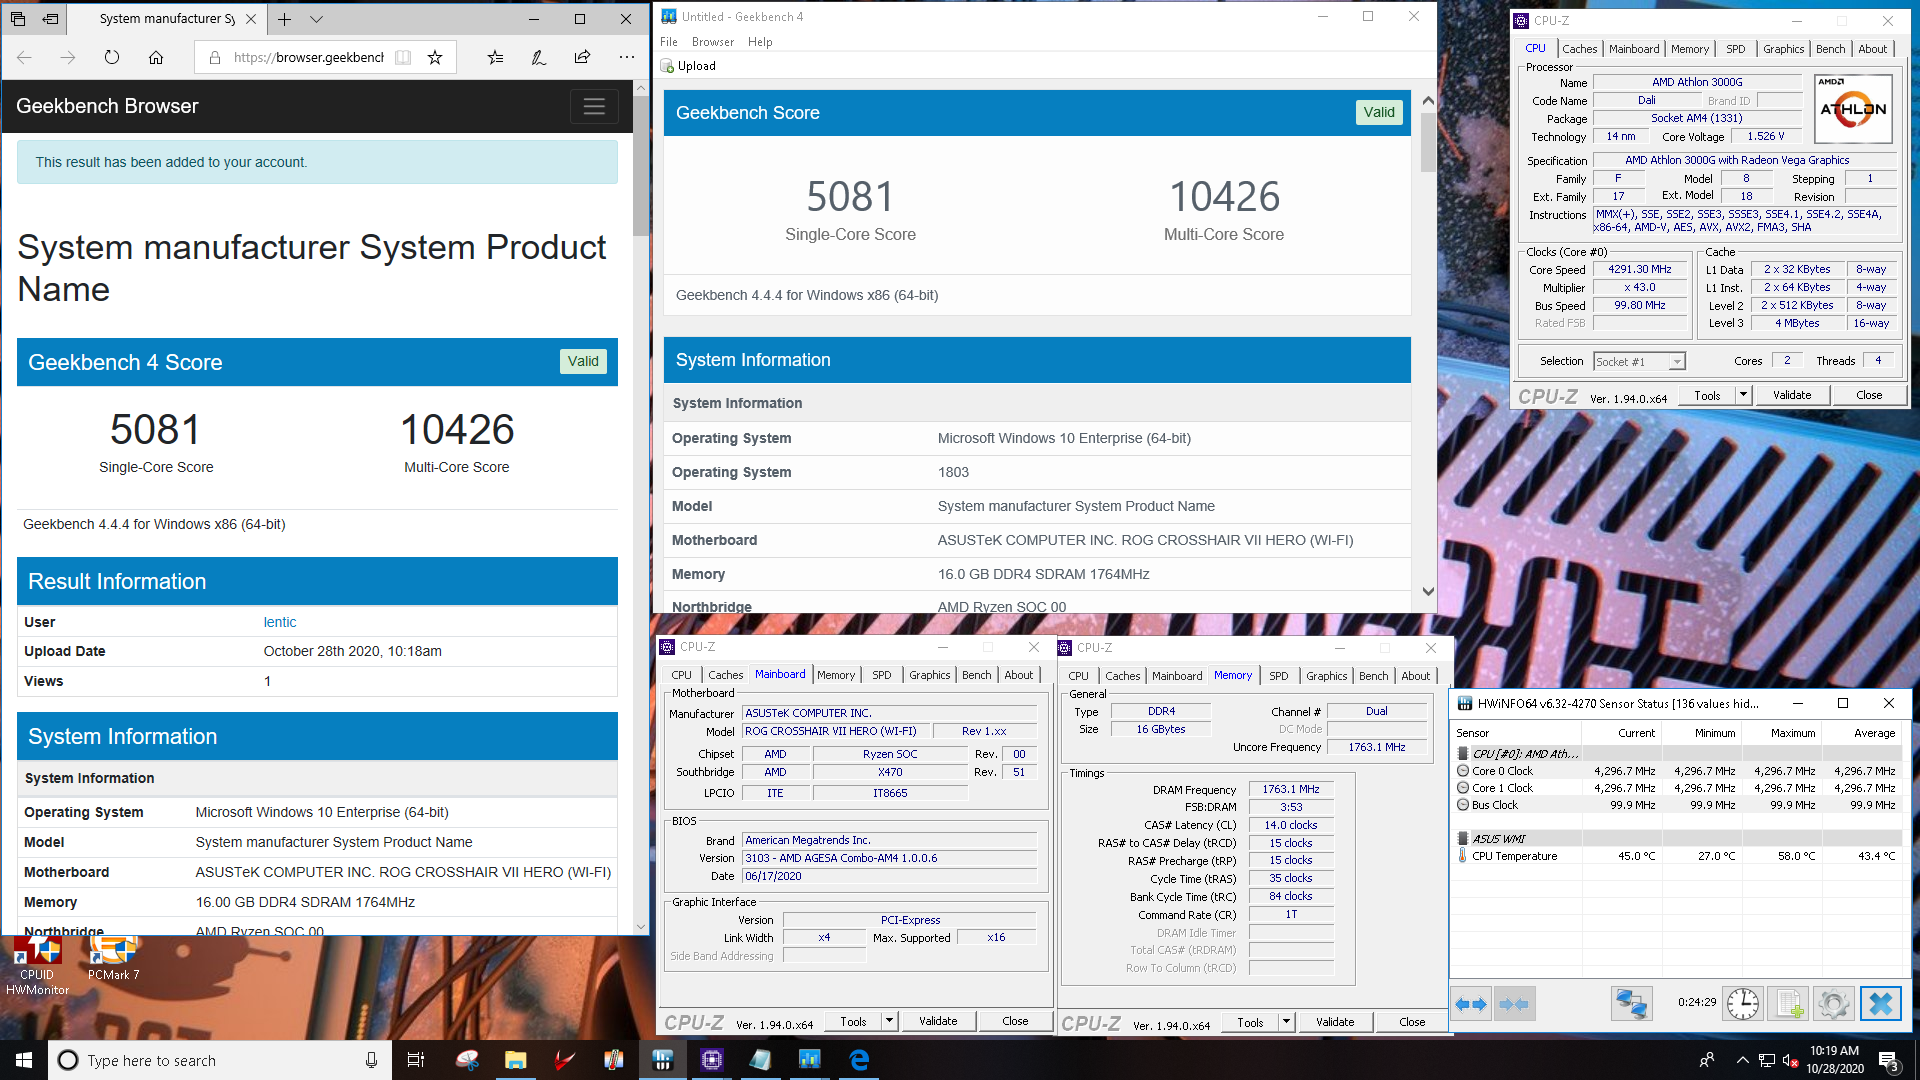Click Validate in Memory CPU-Z window

point(1335,1022)
